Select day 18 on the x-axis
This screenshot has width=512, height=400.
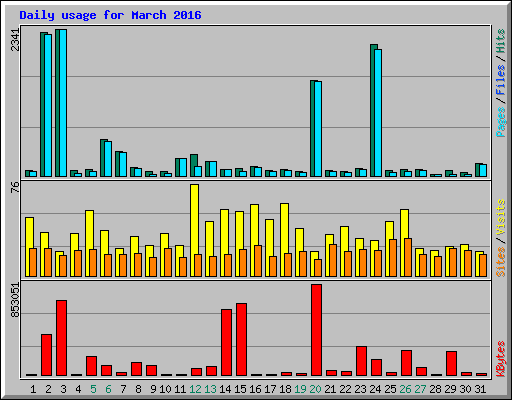tap(285, 389)
